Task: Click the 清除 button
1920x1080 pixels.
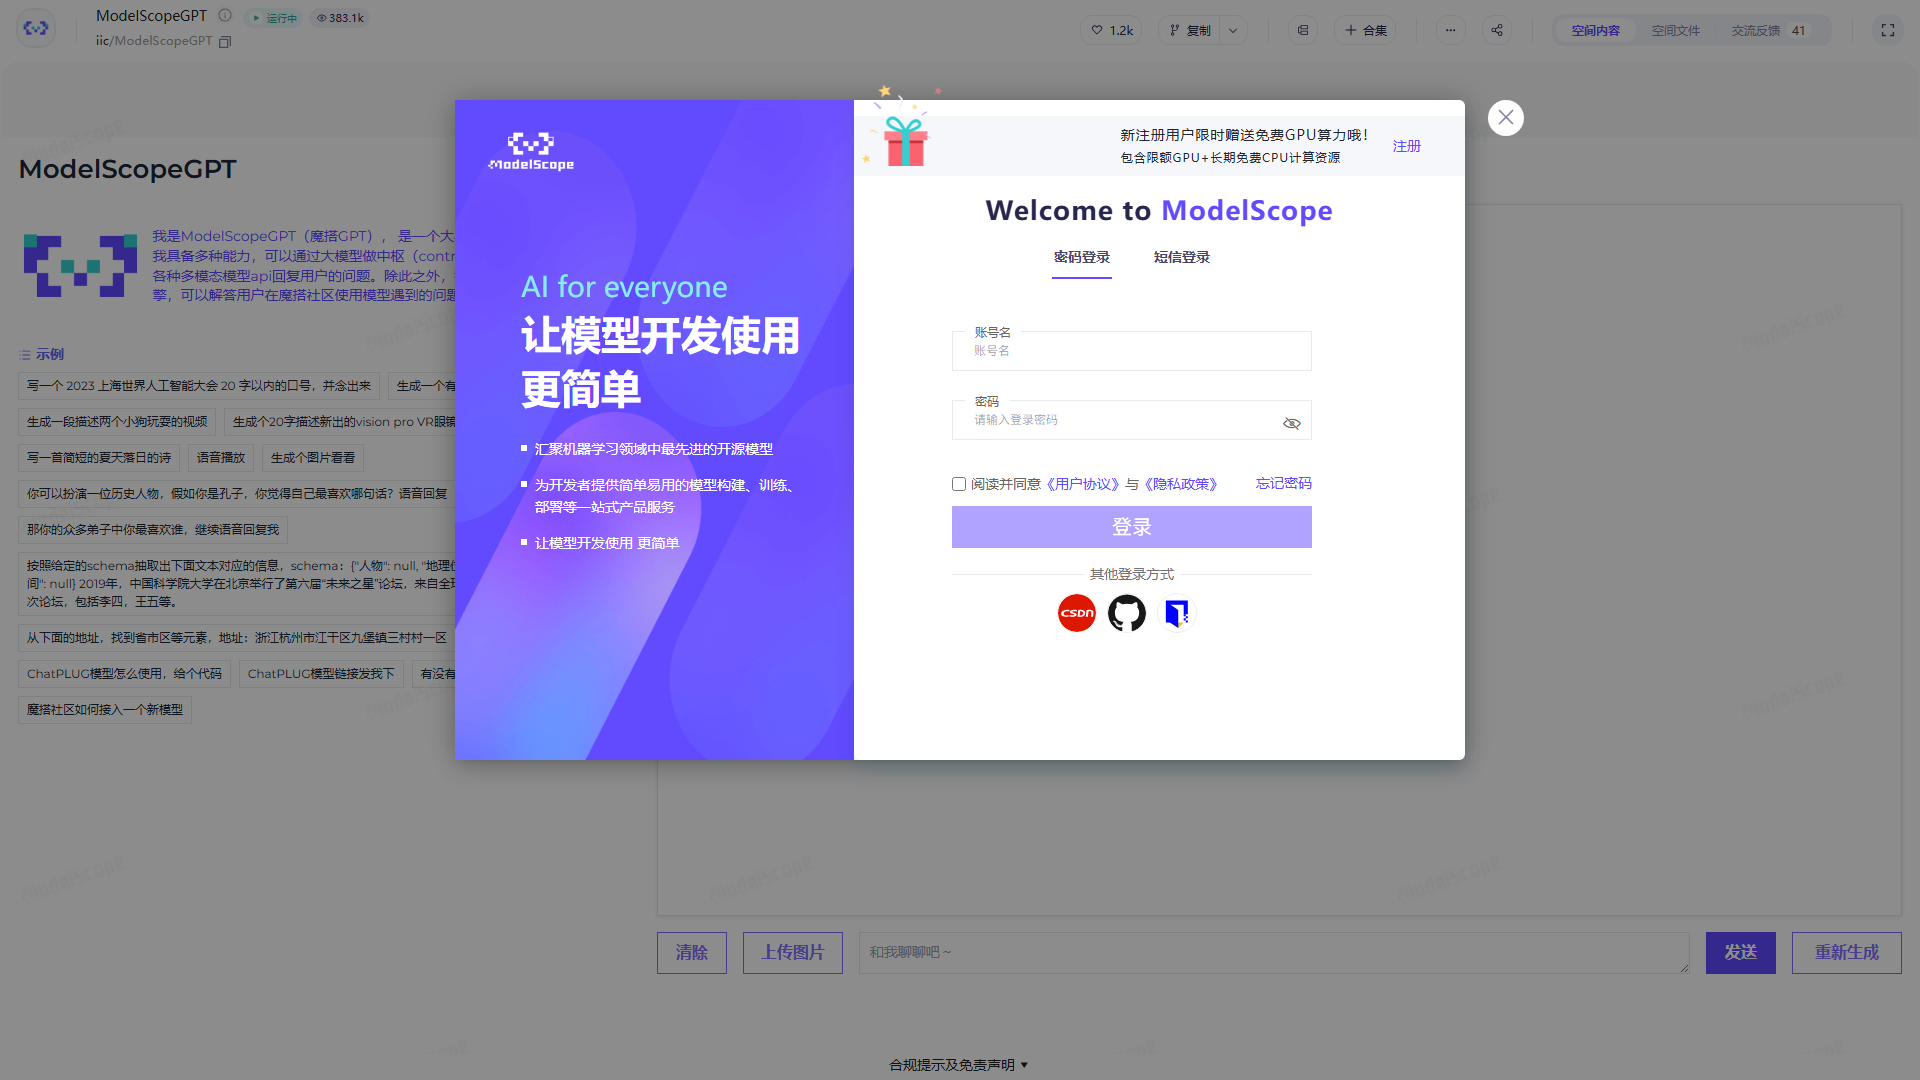Action: pos(691,953)
